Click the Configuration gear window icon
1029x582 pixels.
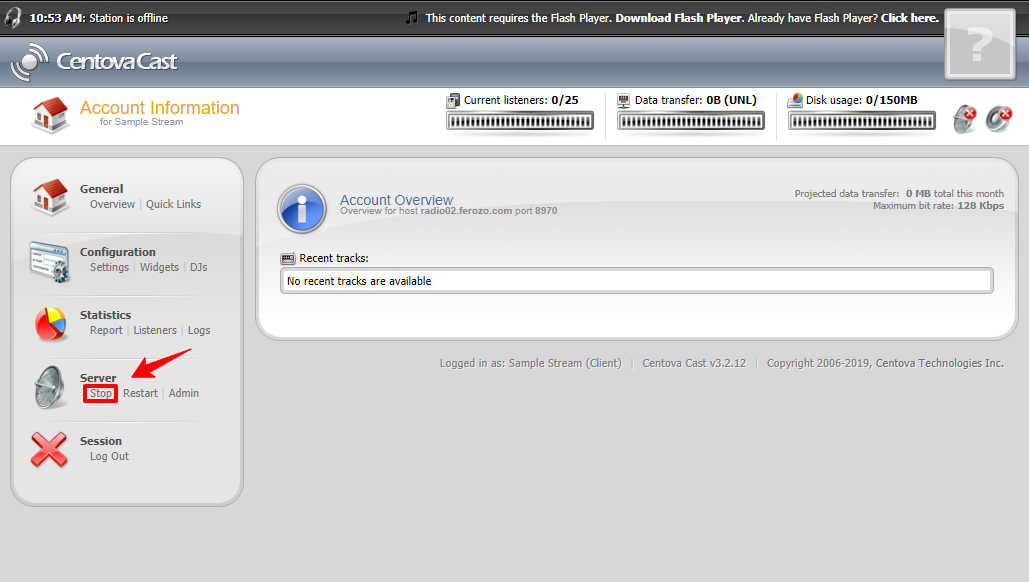pyautogui.click(x=50, y=261)
